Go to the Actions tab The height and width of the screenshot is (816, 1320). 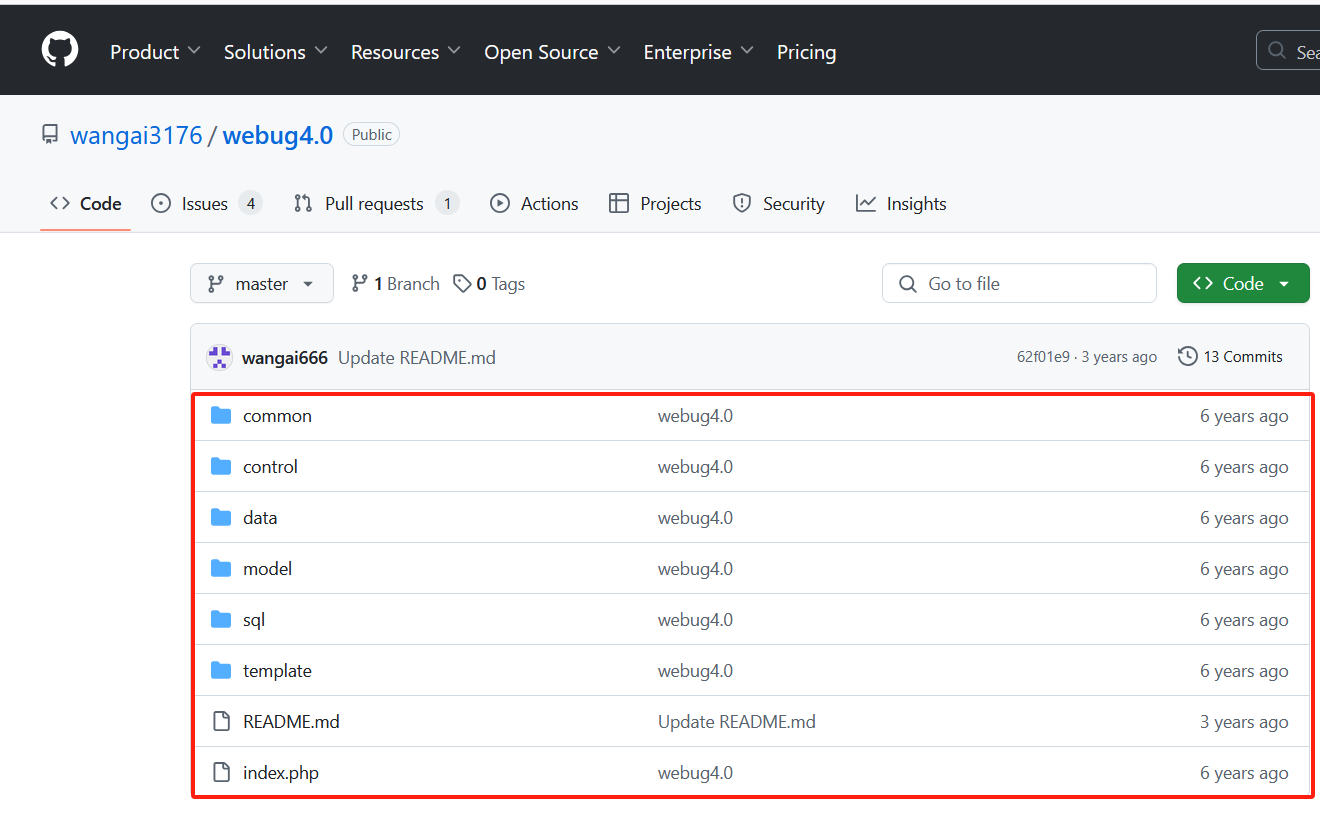coord(534,203)
